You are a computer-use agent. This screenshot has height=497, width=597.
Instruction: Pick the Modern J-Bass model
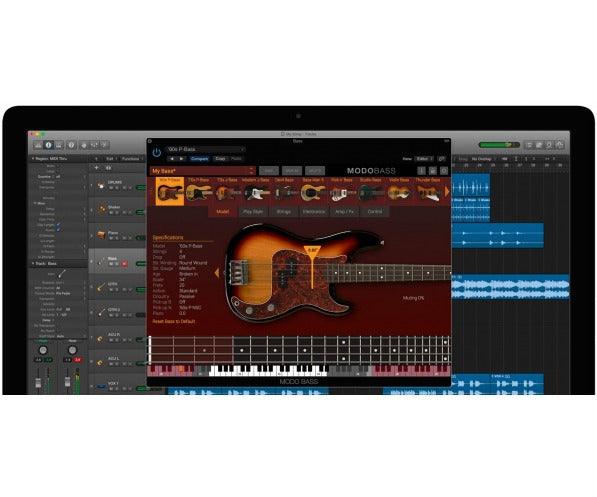(x=256, y=192)
